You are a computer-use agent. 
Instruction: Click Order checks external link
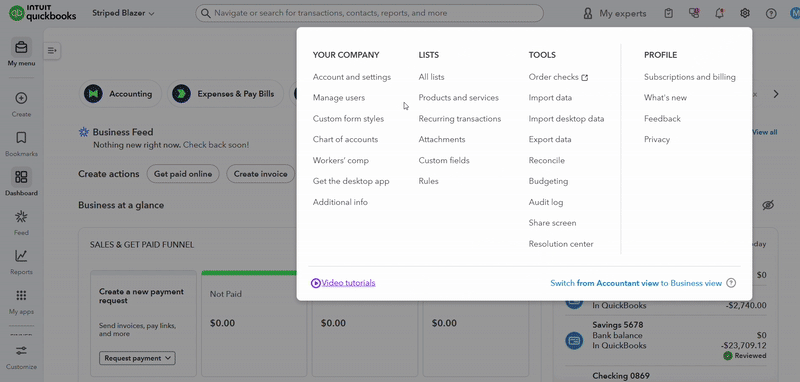coord(558,77)
